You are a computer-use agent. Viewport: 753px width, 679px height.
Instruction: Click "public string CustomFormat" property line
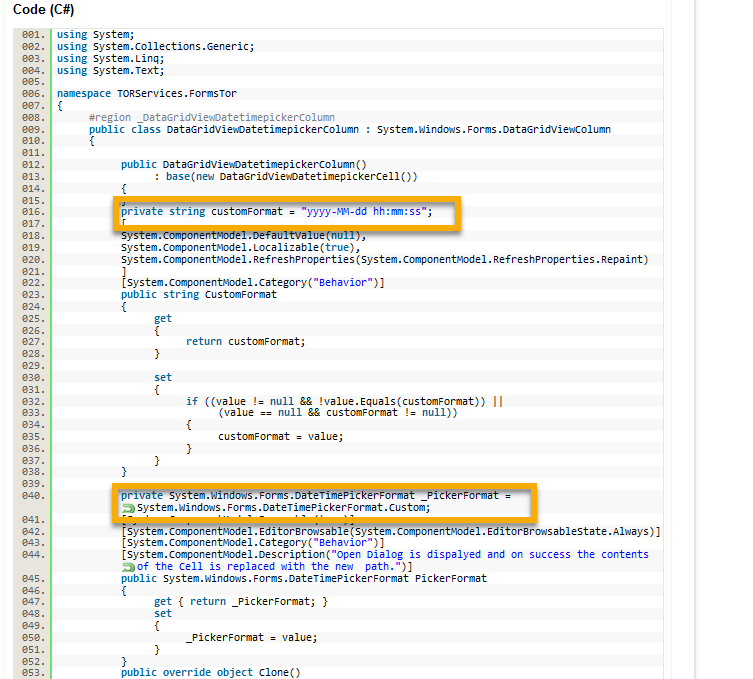(198, 294)
